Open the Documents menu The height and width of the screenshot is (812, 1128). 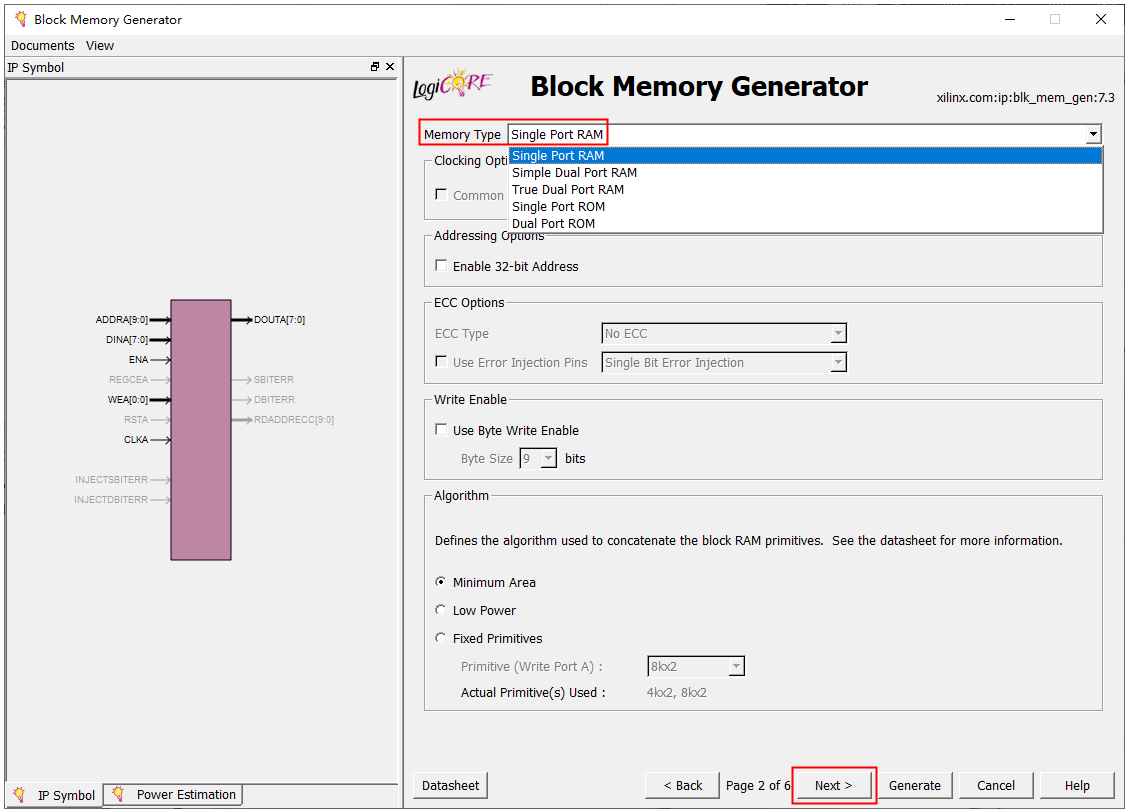coord(42,46)
